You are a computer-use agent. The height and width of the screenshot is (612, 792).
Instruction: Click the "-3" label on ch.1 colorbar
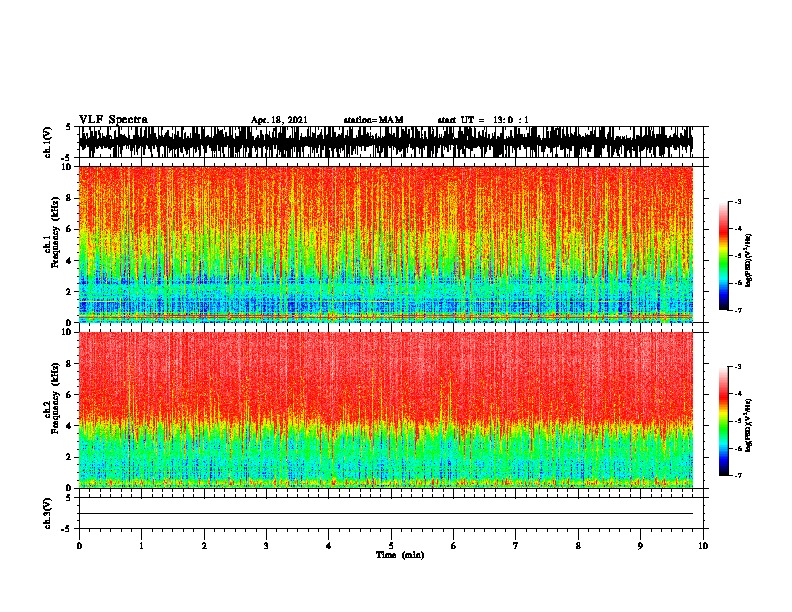tap(738, 201)
